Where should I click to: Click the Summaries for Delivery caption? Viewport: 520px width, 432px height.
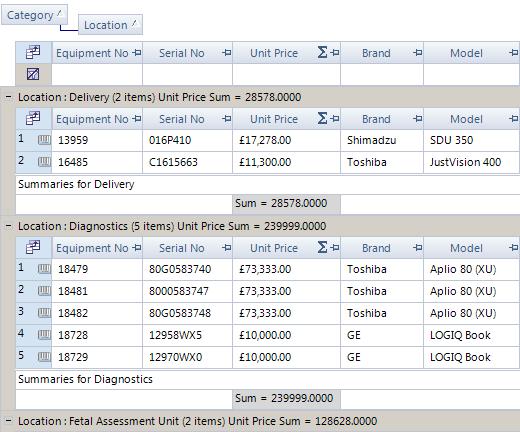click(x=76, y=184)
